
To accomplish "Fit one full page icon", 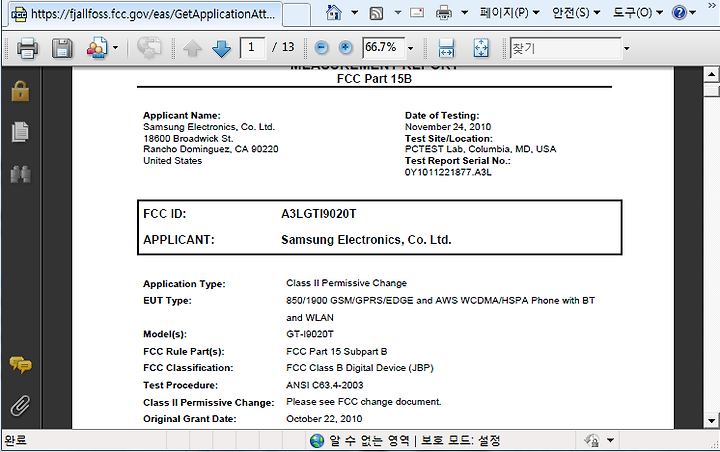I will click(x=481, y=48).
